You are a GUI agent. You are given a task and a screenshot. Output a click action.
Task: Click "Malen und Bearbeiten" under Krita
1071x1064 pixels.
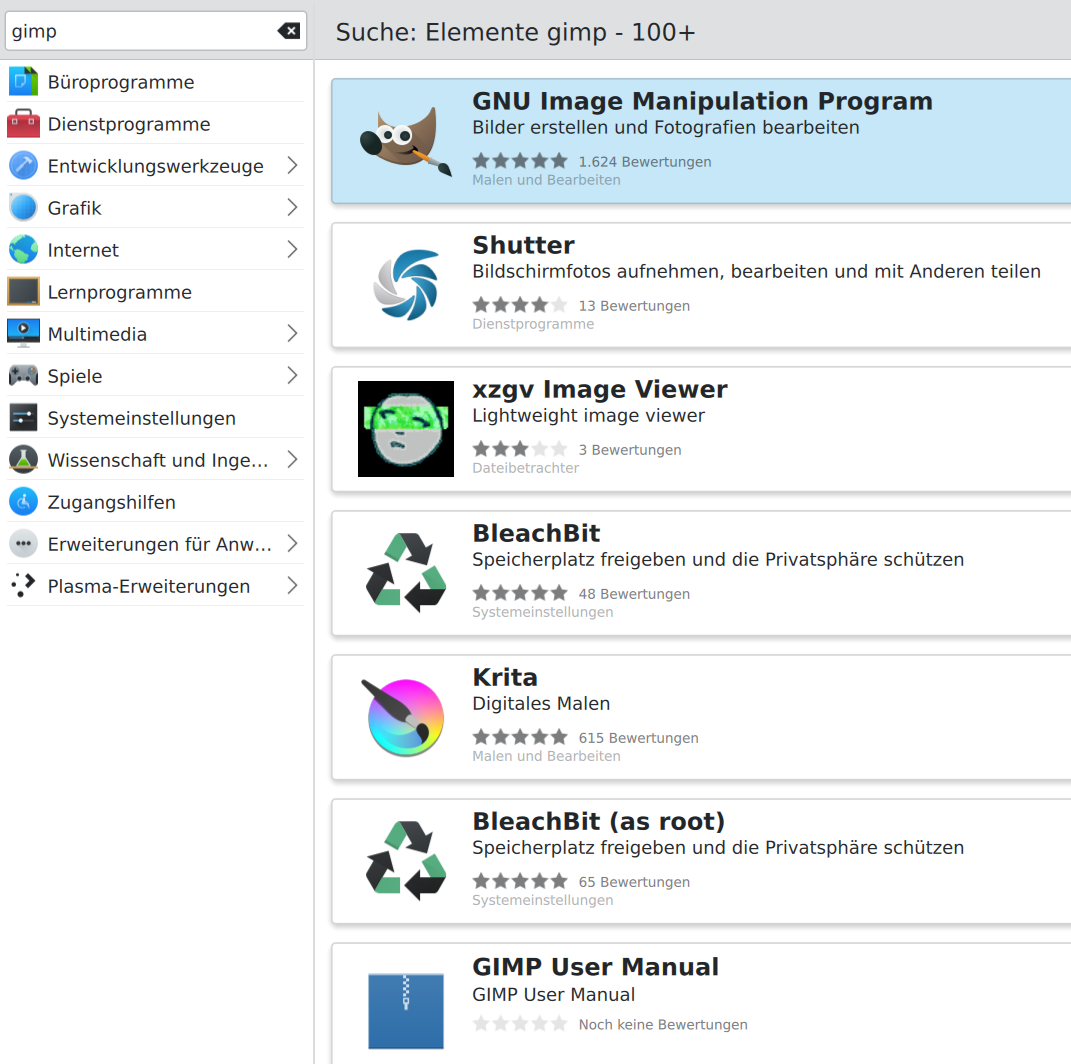pyautogui.click(x=546, y=756)
